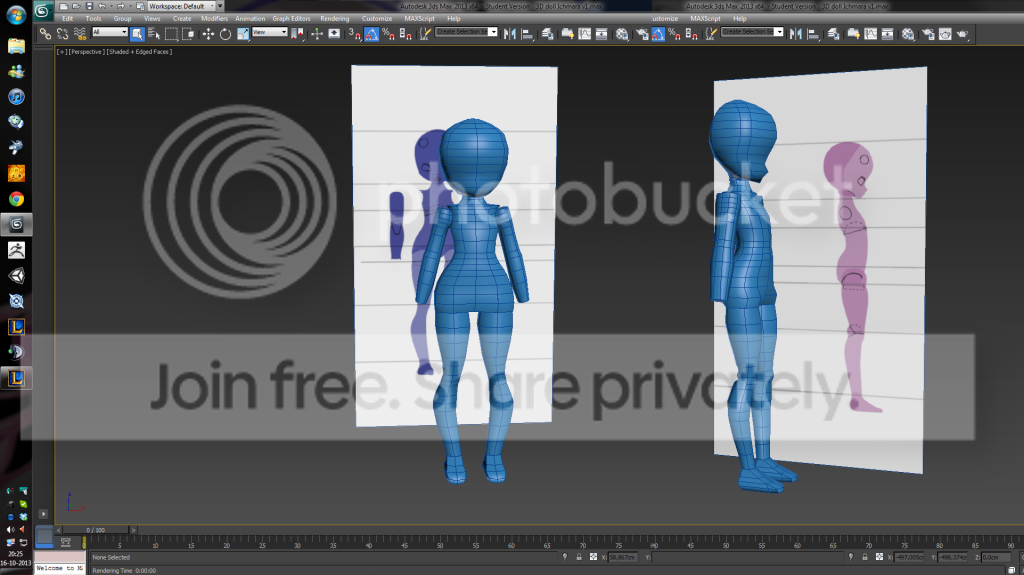Screen dimensions: 1024x575
Task: Open [Shaded + Edged Faces] shading menu
Action: pos(140,52)
